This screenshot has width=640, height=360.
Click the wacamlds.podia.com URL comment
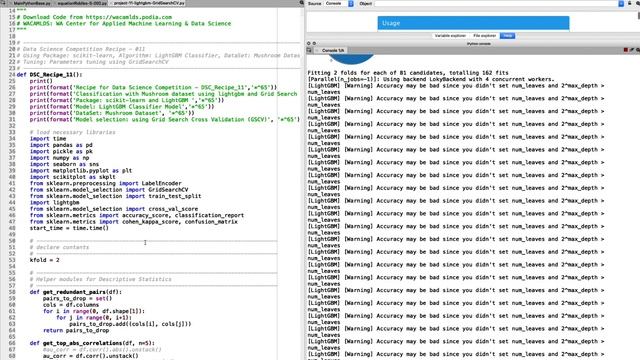click(94, 17)
